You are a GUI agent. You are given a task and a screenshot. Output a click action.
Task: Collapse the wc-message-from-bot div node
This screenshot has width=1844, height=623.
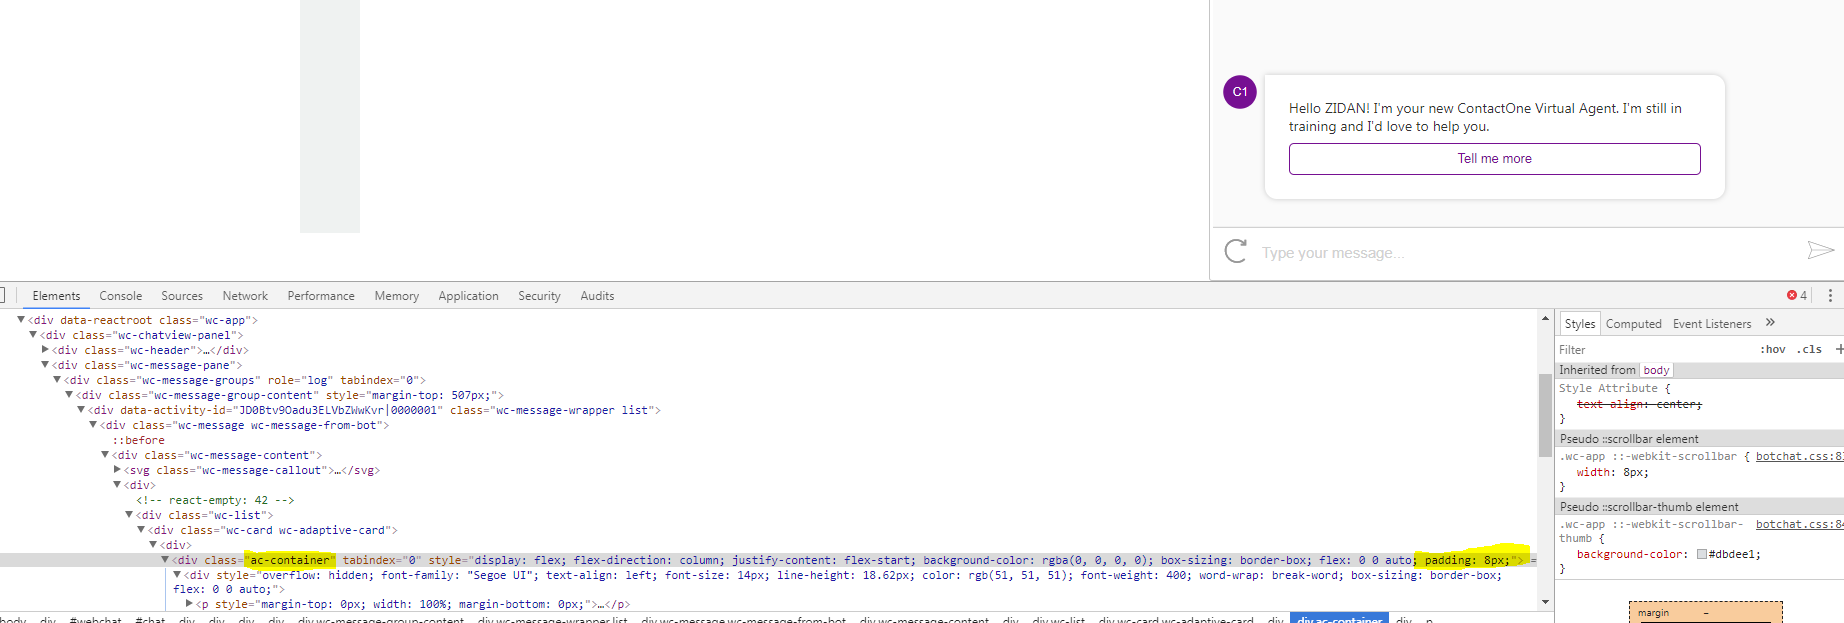(93, 425)
